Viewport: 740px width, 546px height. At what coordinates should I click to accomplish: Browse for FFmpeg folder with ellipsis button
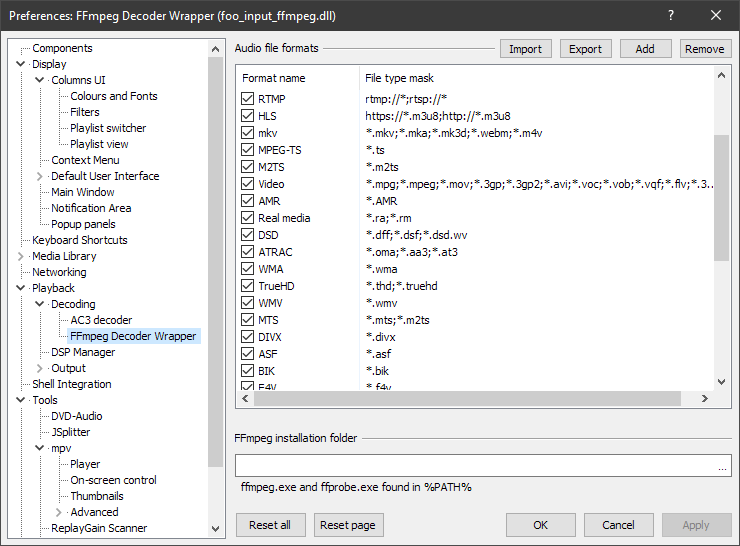coord(722,466)
